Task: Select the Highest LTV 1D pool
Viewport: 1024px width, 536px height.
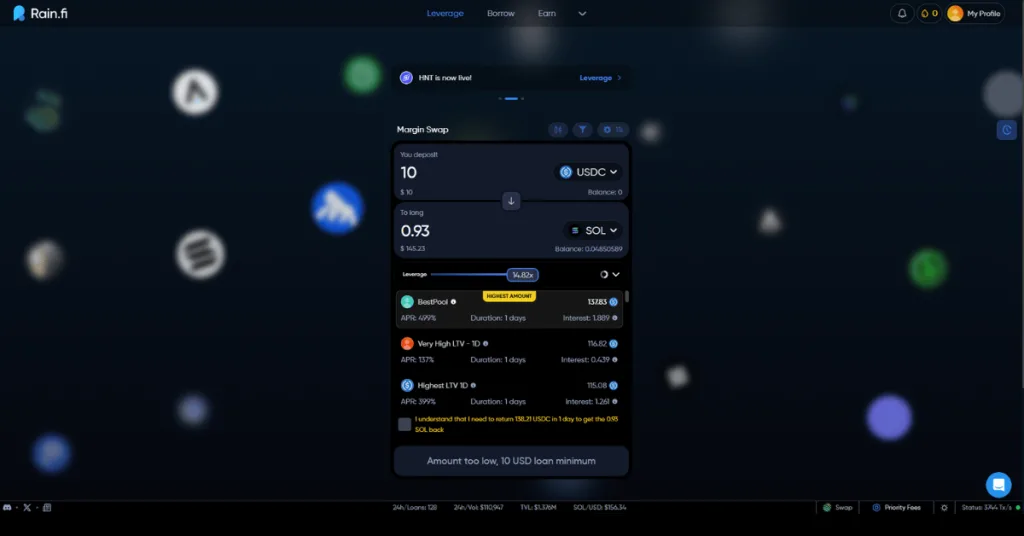Action: click(x=509, y=393)
